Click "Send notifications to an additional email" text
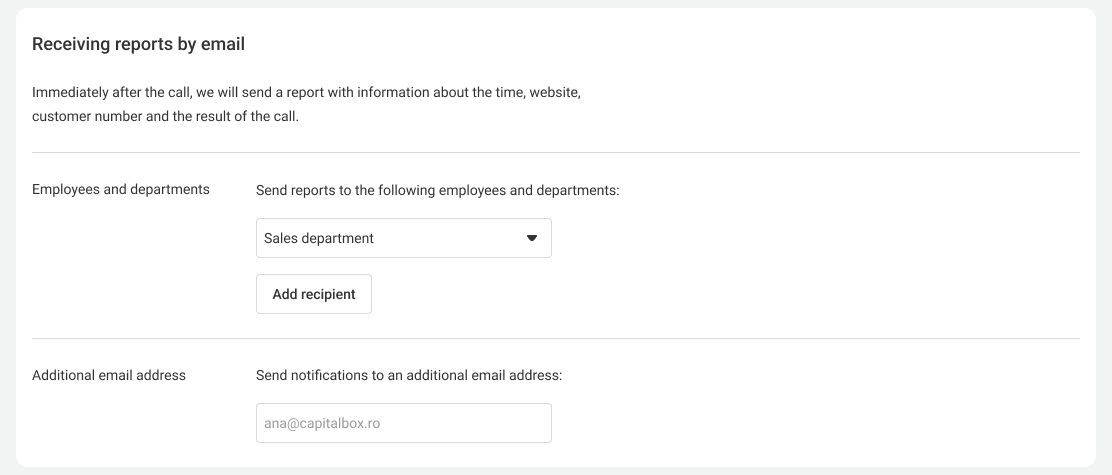The image size is (1112, 475). tap(409, 375)
